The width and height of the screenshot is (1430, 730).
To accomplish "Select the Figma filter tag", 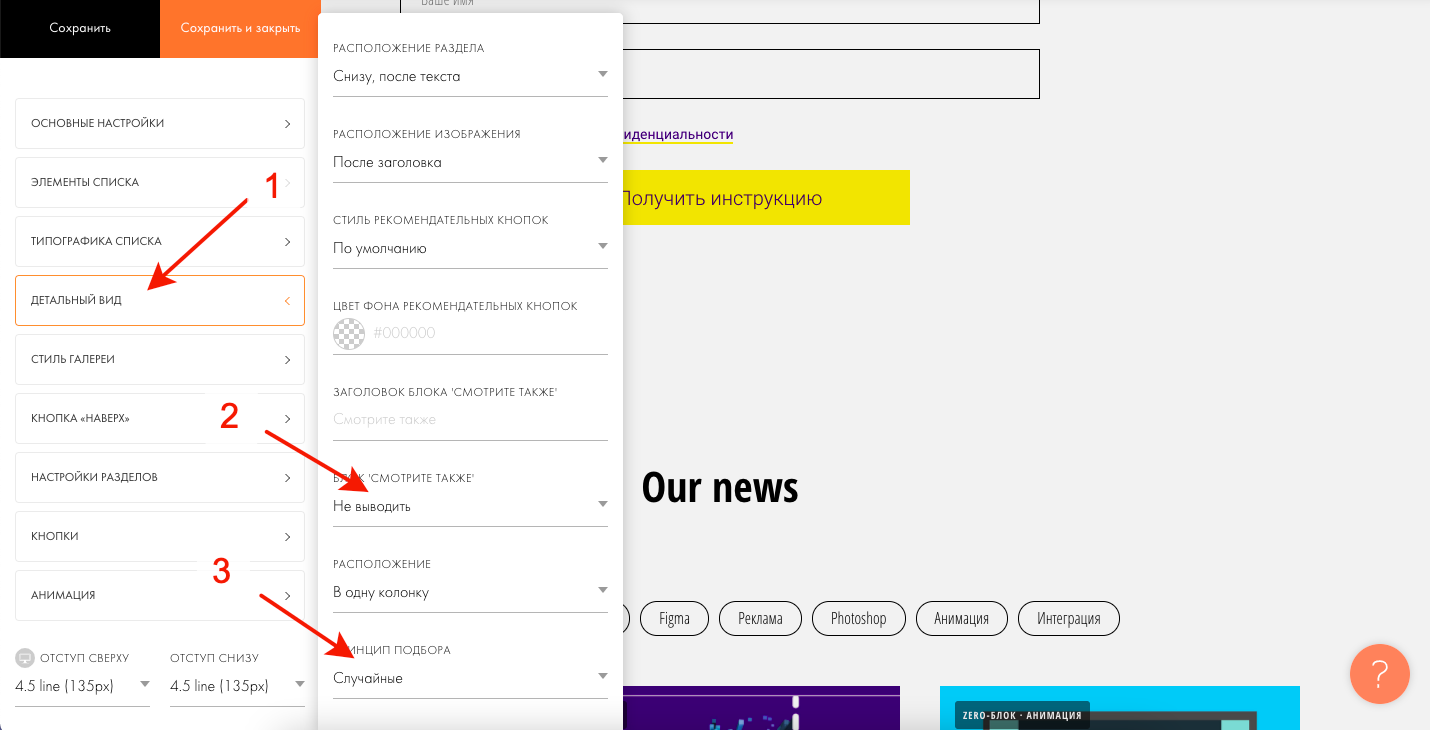I will point(674,618).
